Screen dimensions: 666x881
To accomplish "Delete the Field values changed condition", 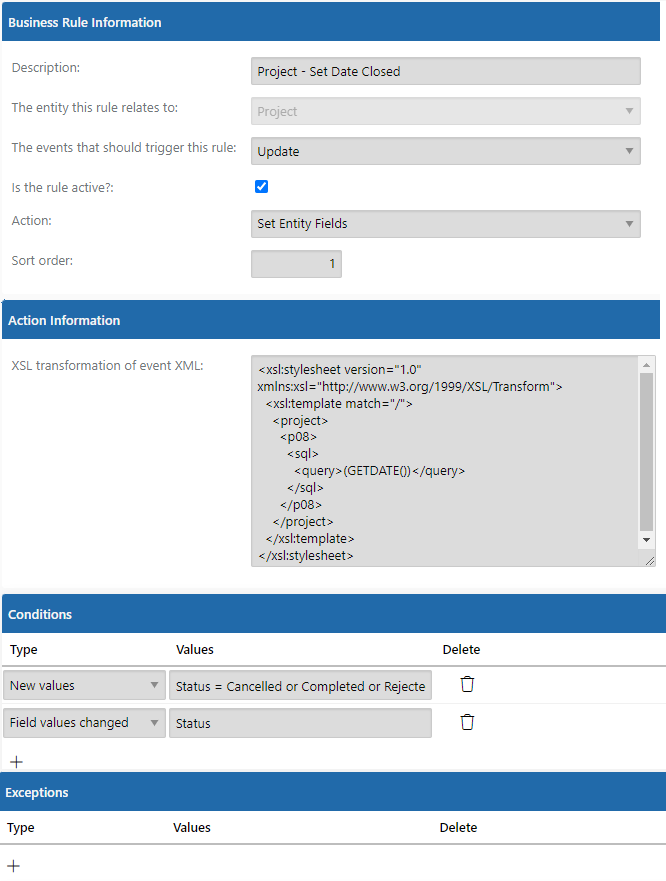I will click(467, 722).
